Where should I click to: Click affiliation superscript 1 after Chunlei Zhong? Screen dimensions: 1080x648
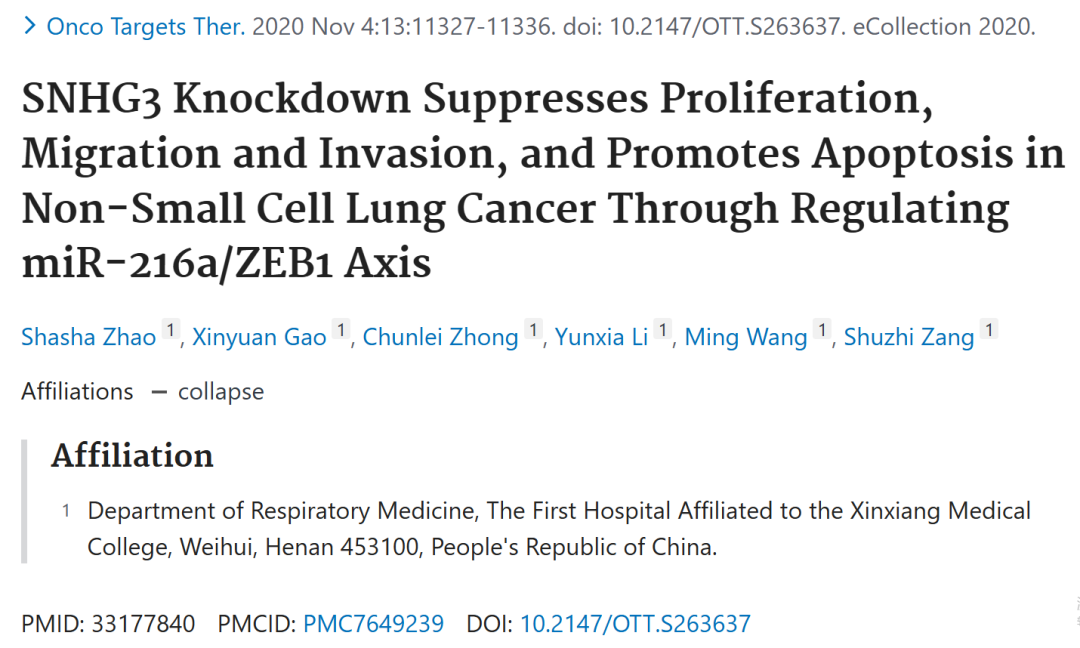pos(532,330)
